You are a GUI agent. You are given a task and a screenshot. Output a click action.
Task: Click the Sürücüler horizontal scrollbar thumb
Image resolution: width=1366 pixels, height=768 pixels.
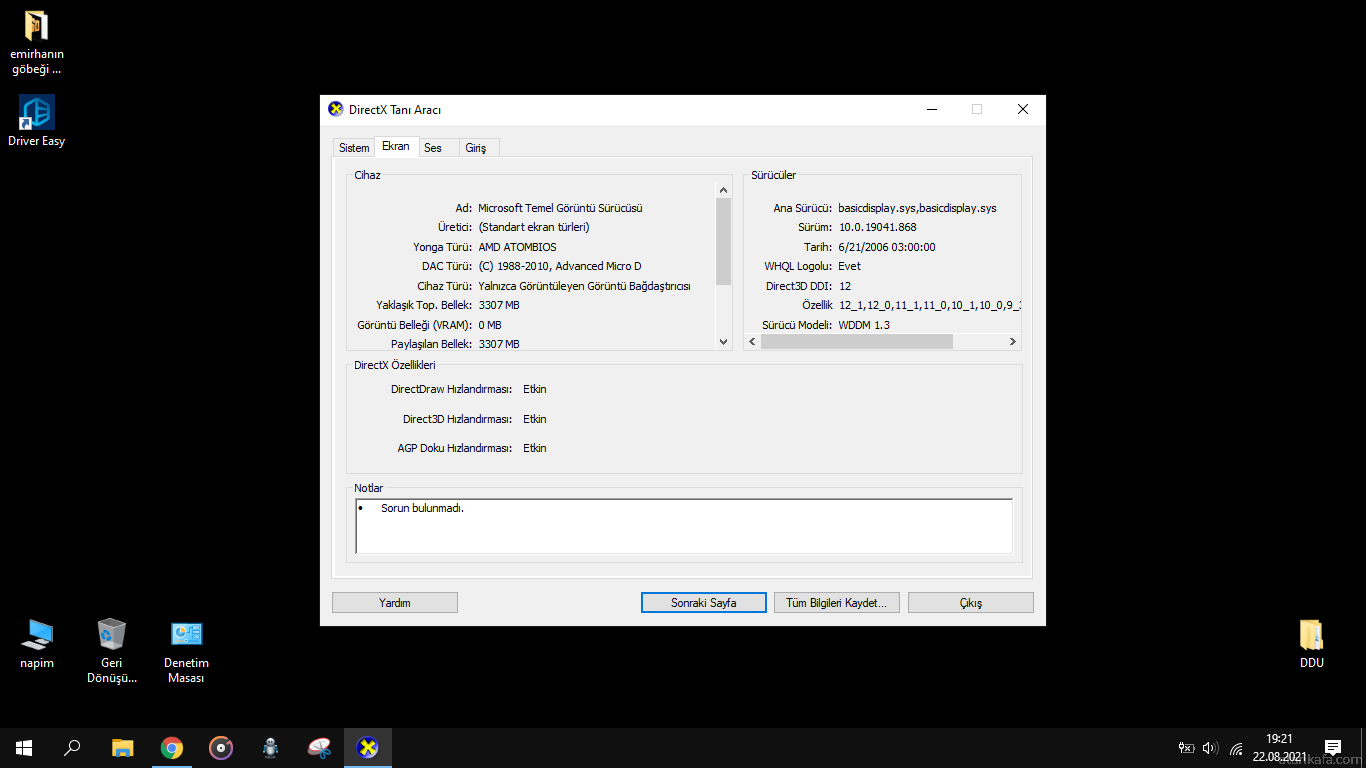point(857,341)
